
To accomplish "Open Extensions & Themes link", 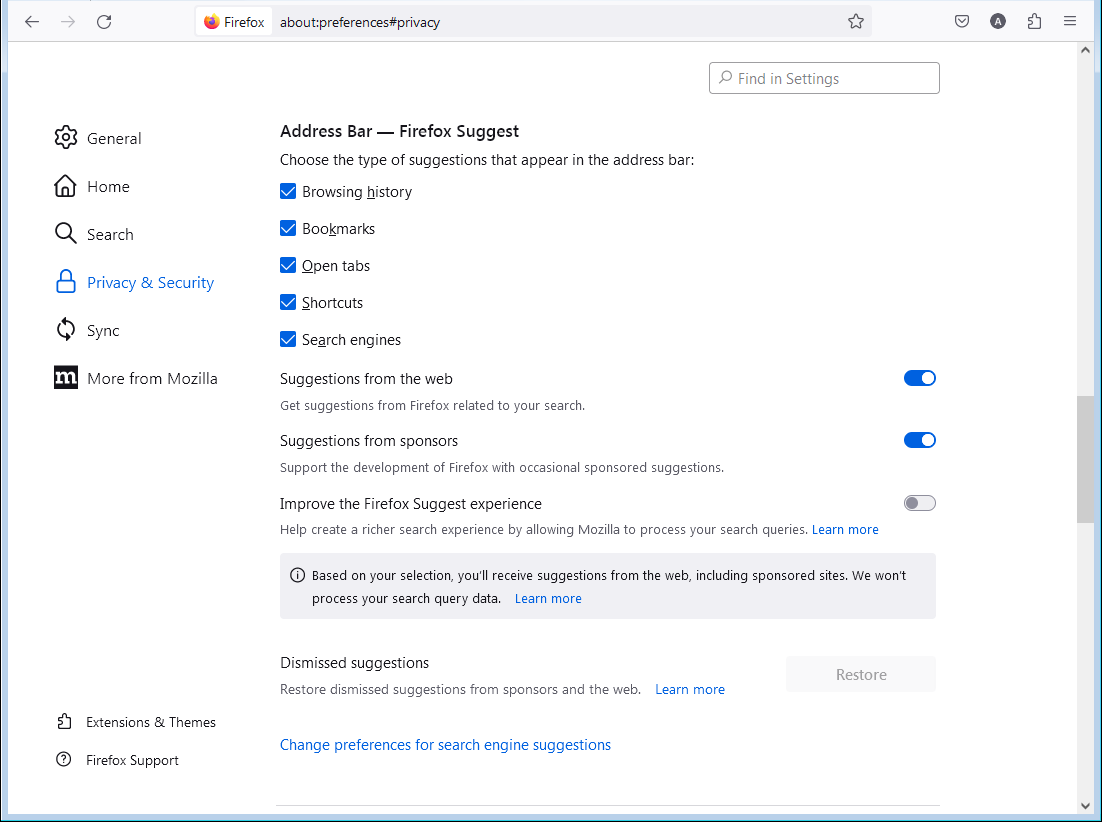I will (x=151, y=722).
